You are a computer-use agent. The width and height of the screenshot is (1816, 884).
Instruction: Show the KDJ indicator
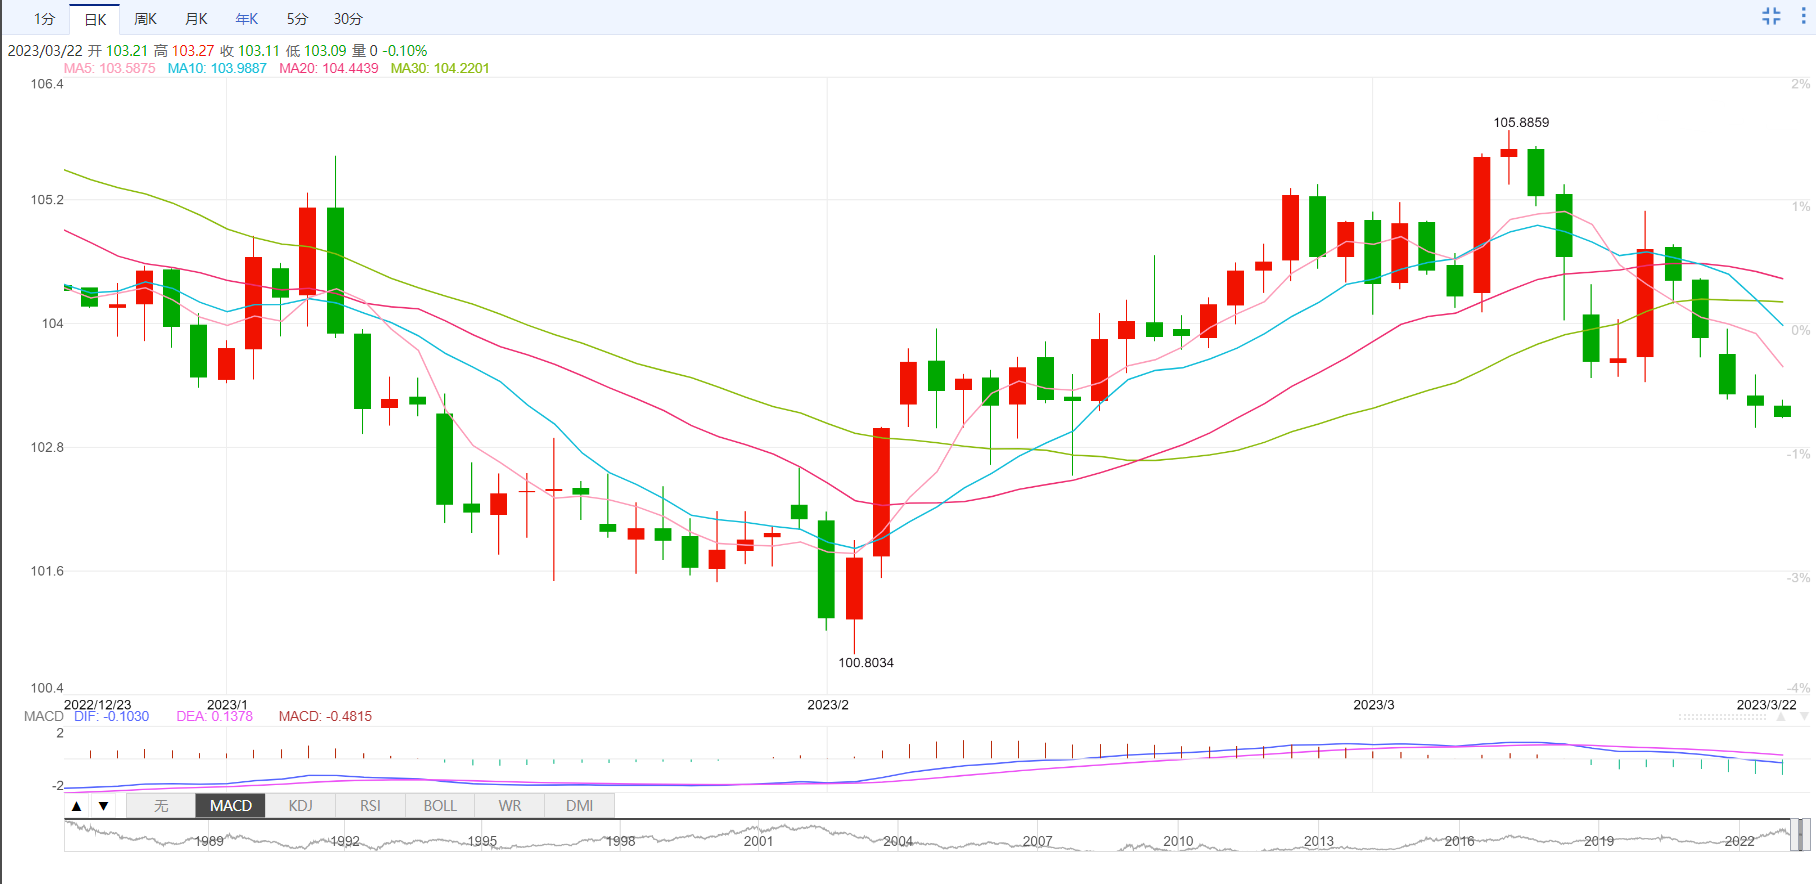[x=300, y=806]
